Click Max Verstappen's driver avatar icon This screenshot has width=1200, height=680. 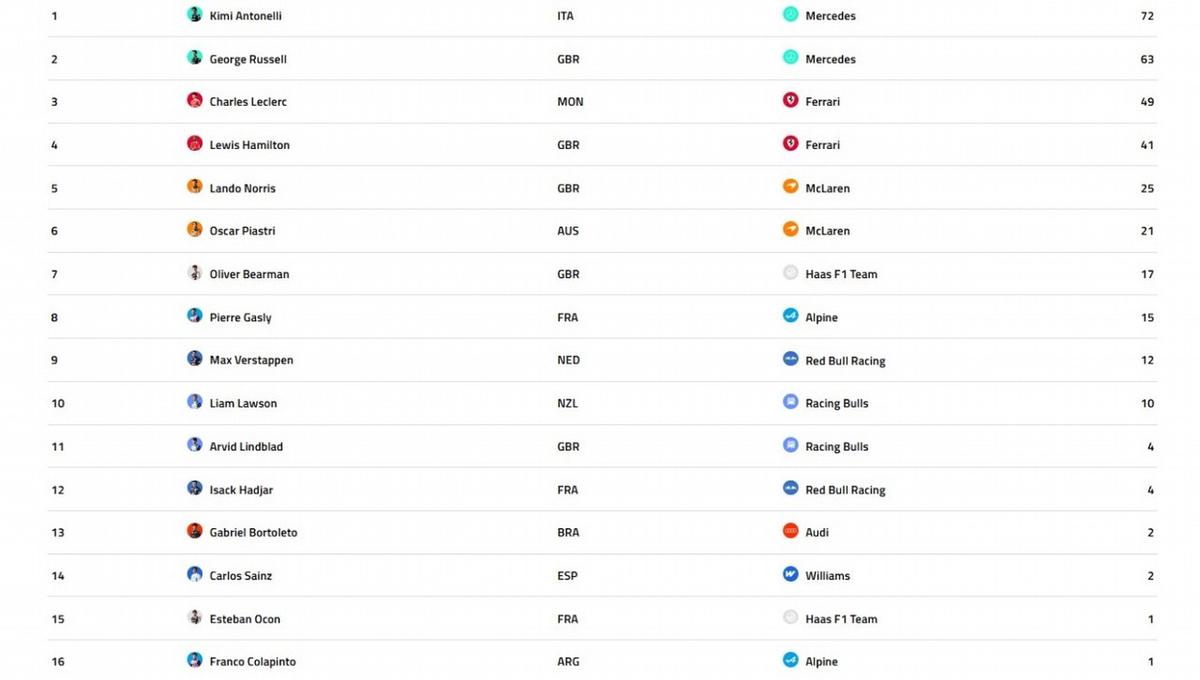click(195, 359)
